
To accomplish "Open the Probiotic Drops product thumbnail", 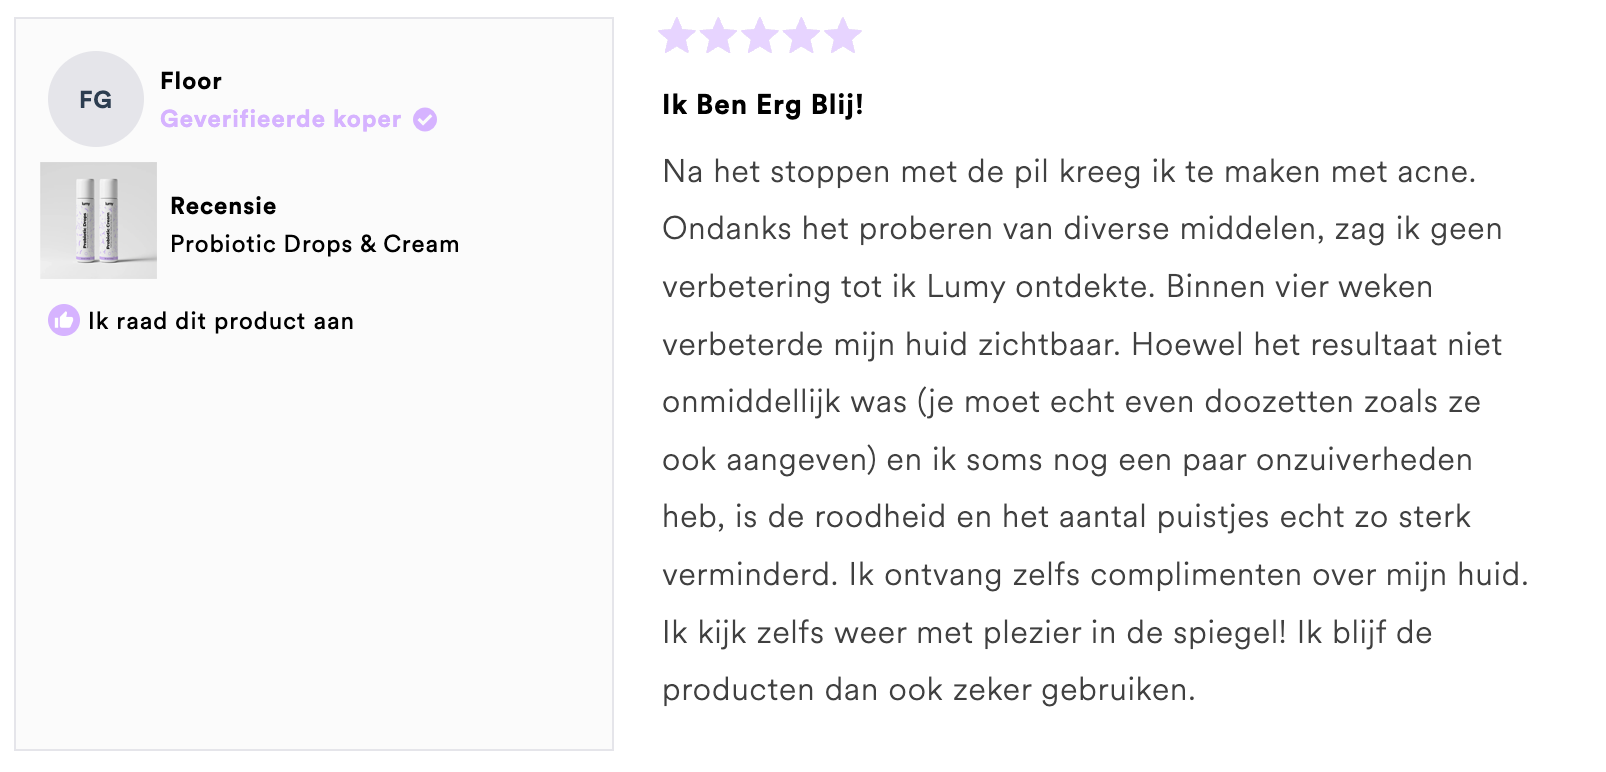I will pyautogui.click(x=98, y=220).
